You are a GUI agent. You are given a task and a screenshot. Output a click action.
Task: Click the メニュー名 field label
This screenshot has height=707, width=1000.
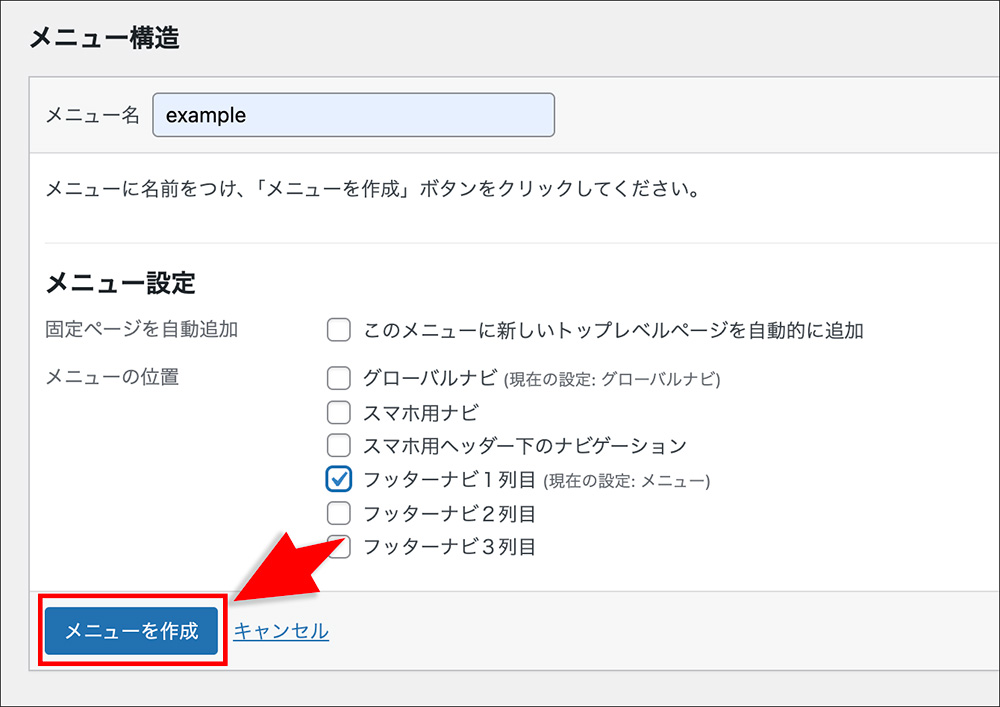[x=93, y=115]
